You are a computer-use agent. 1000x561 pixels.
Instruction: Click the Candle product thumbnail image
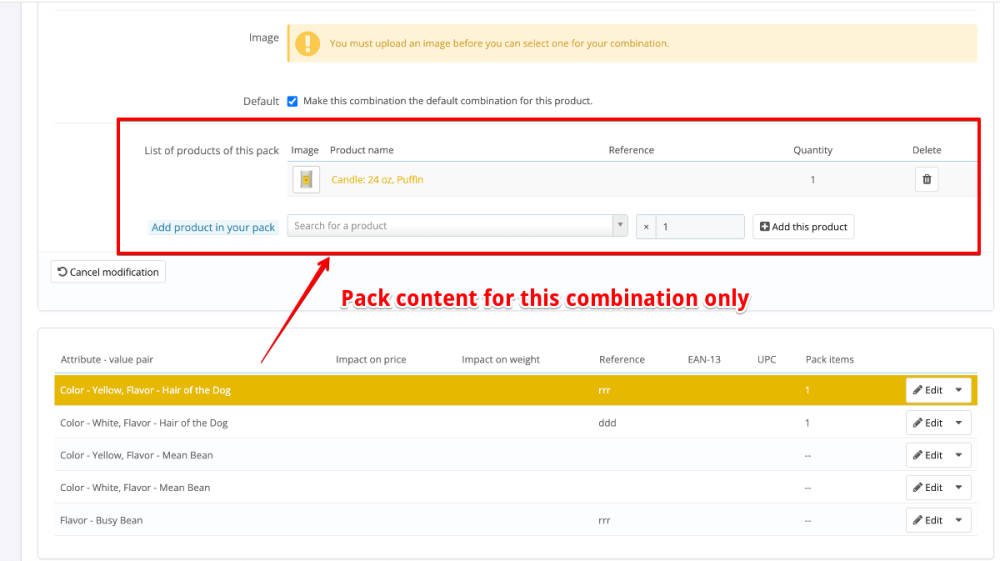[305, 180]
